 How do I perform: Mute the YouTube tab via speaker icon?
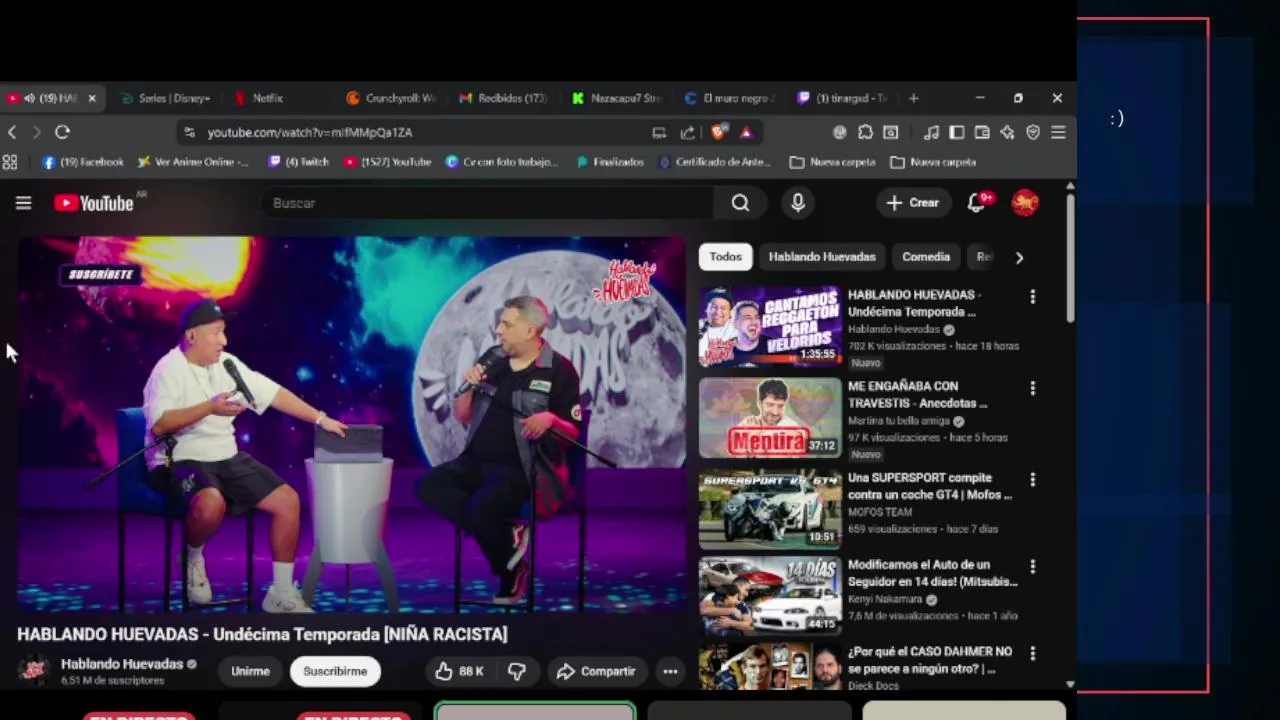(29, 98)
